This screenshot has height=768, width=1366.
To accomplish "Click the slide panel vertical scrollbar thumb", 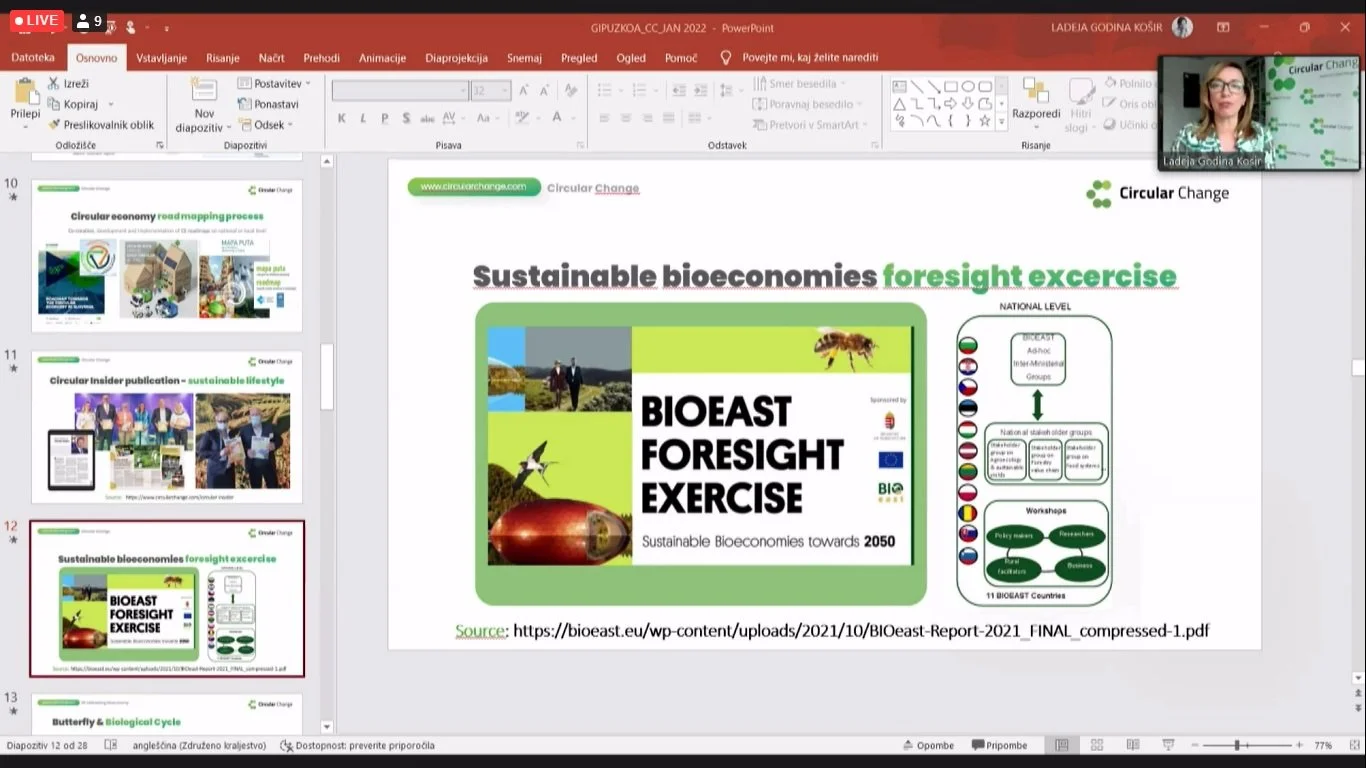I will tap(327, 376).
